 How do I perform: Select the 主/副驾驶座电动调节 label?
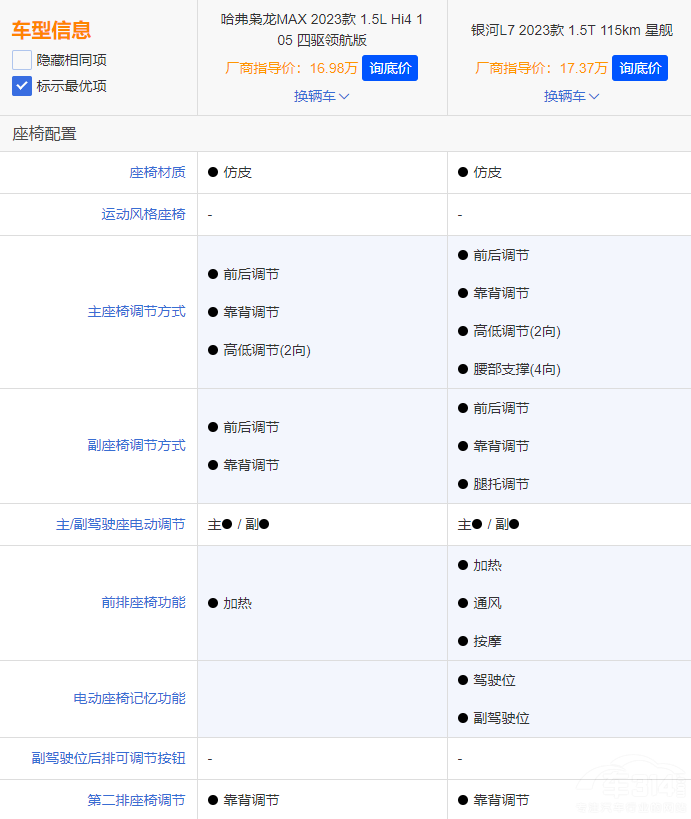pyautogui.click(x=120, y=524)
